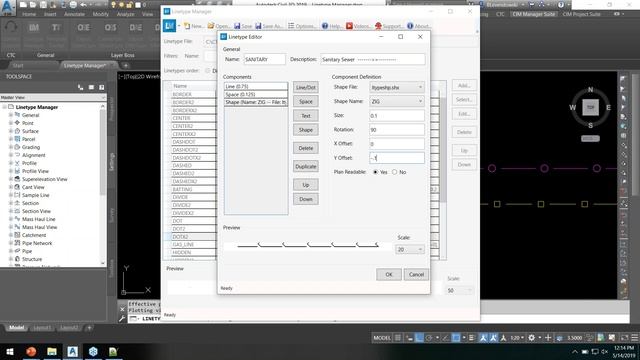Viewport: 640px width, 360px height.
Task: Expand the Alignment node in Toolspace tree
Action: point(11,155)
